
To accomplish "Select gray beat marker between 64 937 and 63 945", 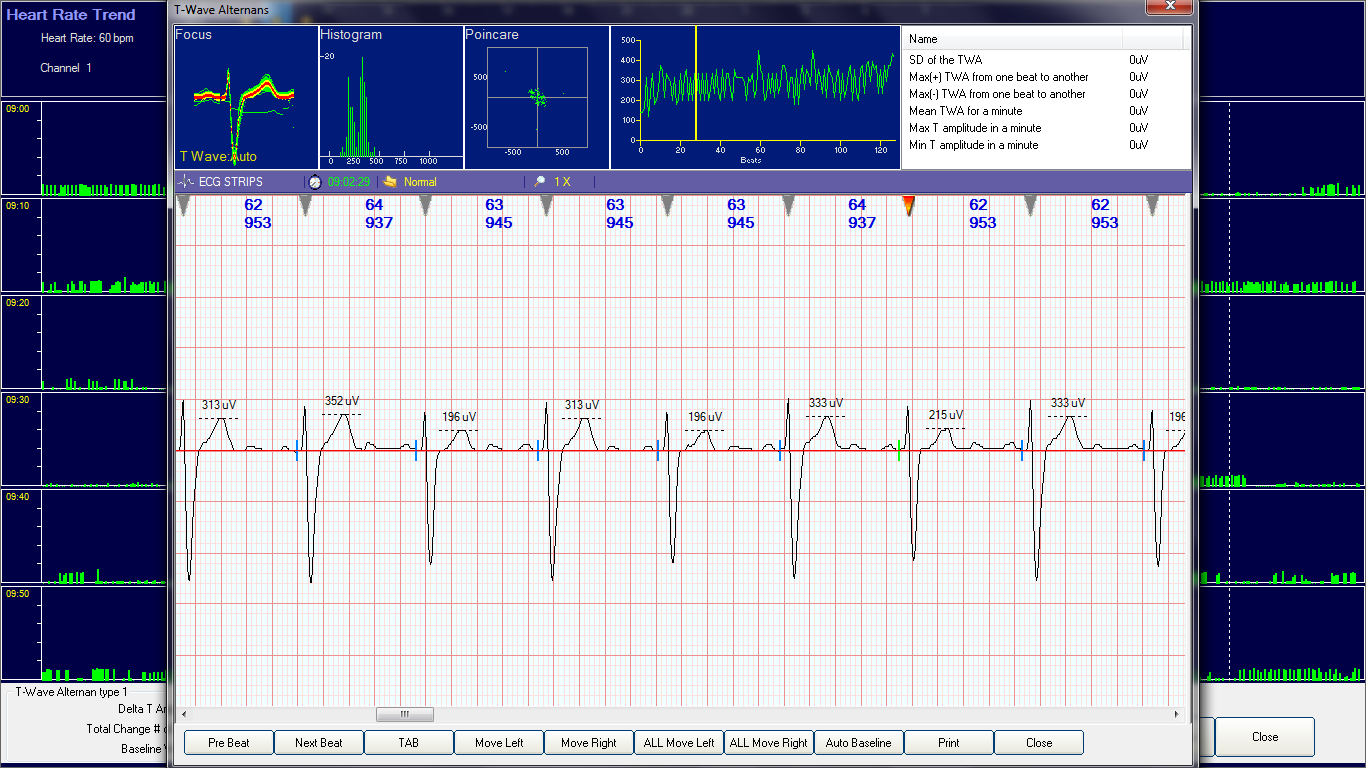I will point(425,206).
